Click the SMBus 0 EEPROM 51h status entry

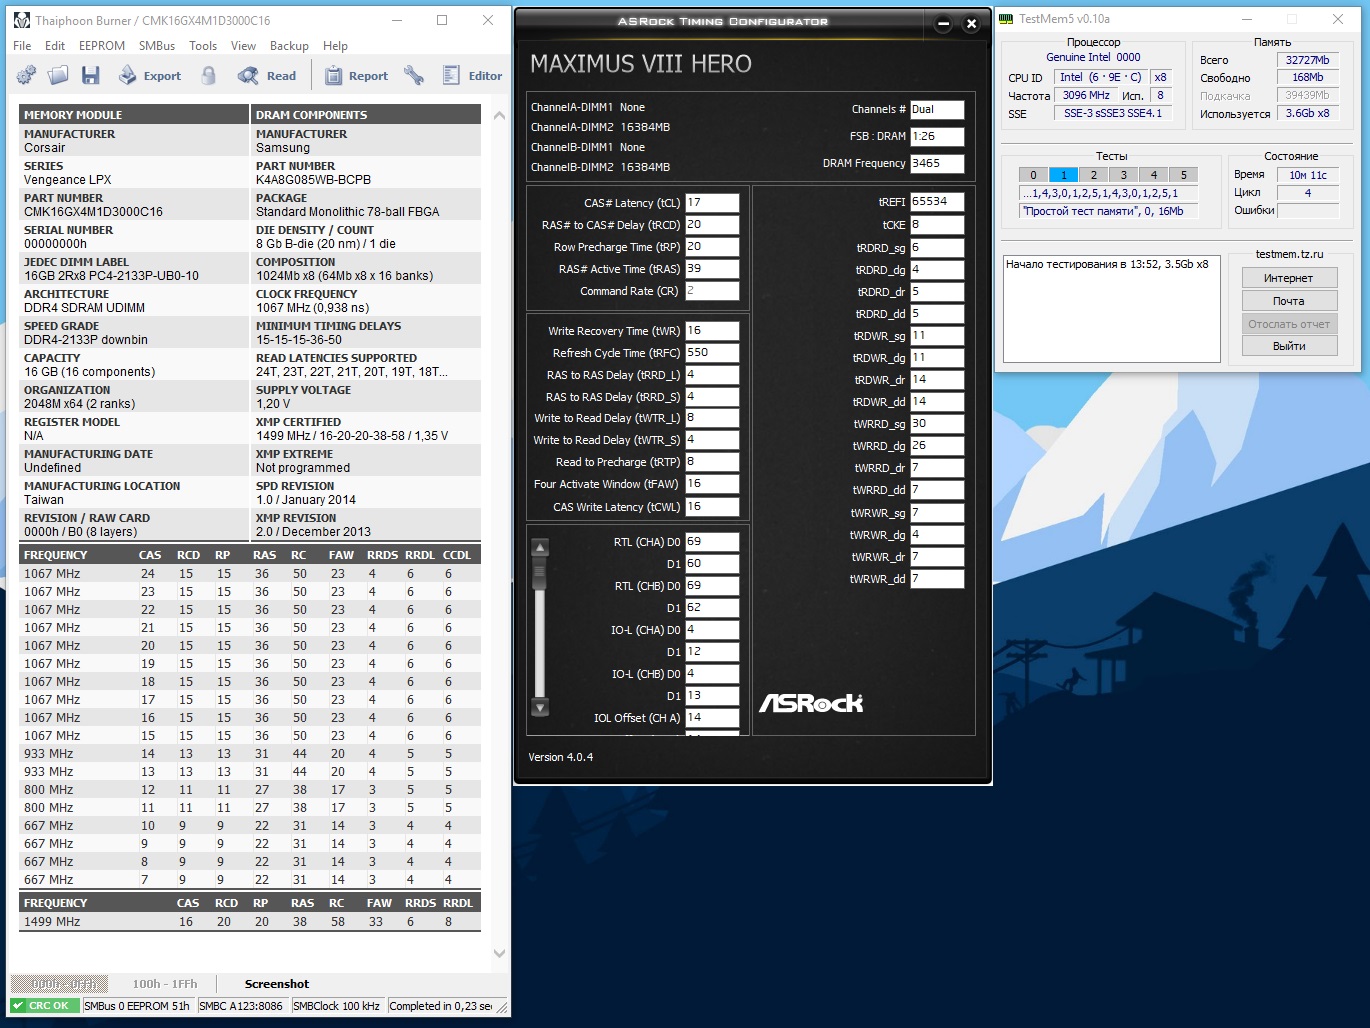[x=137, y=1006]
